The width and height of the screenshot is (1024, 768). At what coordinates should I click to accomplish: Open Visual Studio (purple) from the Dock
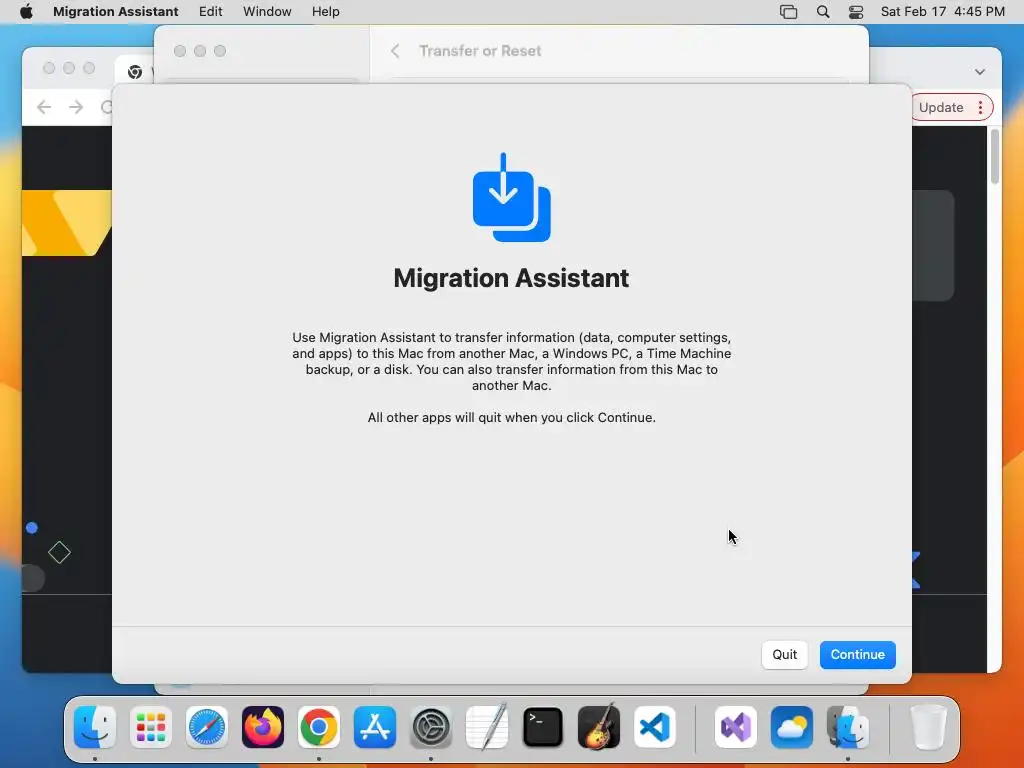click(x=736, y=727)
